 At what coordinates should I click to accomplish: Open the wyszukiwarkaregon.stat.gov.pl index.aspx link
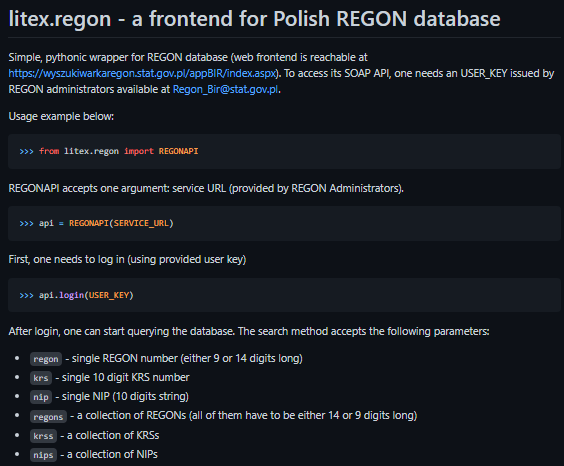[x=142, y=73]
